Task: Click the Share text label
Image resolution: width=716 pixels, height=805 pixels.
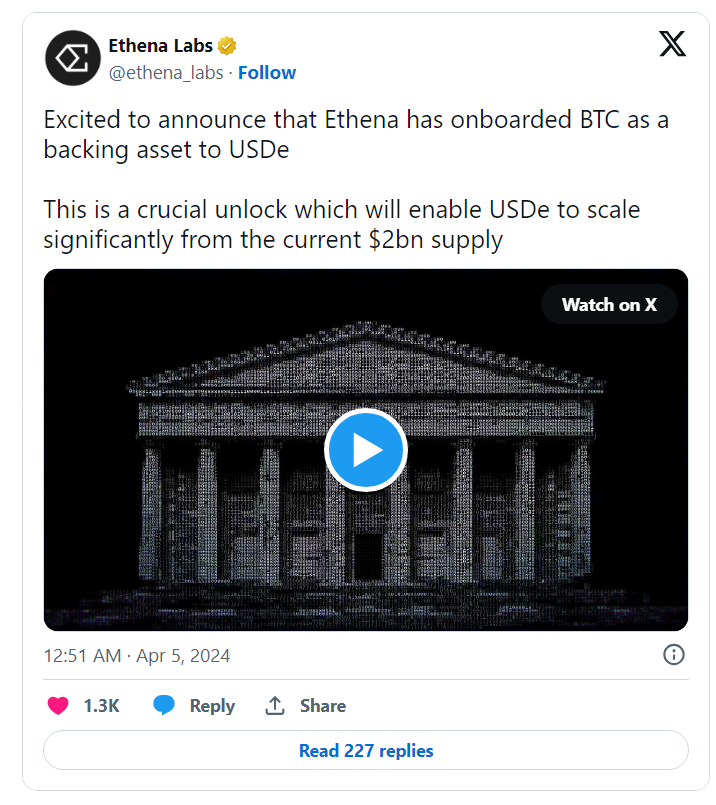Action: pyautogui.click(x=323, y=705)
